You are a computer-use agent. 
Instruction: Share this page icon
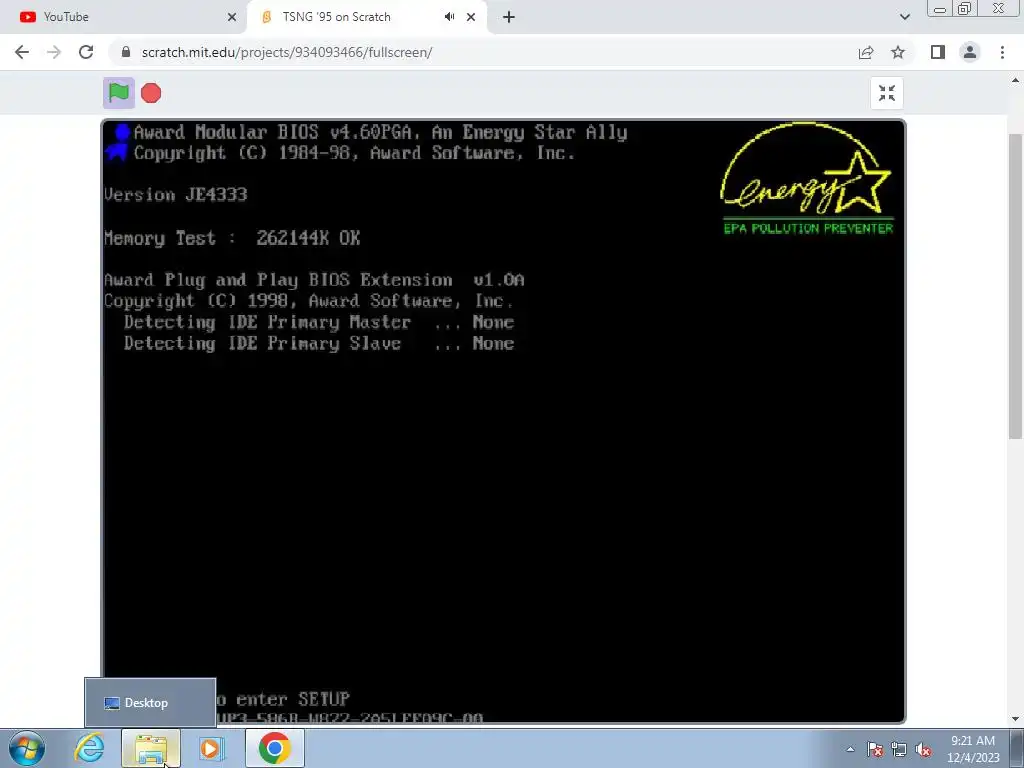click(x=866, y=52)
